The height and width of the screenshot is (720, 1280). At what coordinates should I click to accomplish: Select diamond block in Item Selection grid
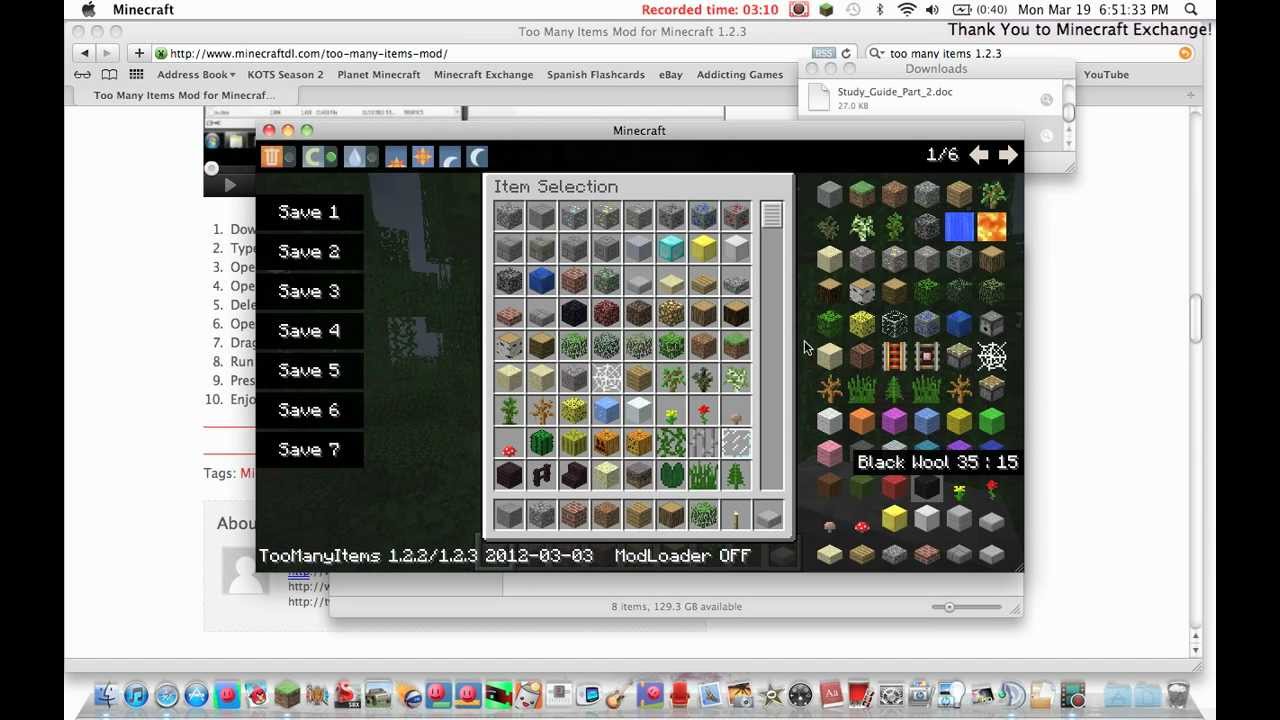click(671, 248)
